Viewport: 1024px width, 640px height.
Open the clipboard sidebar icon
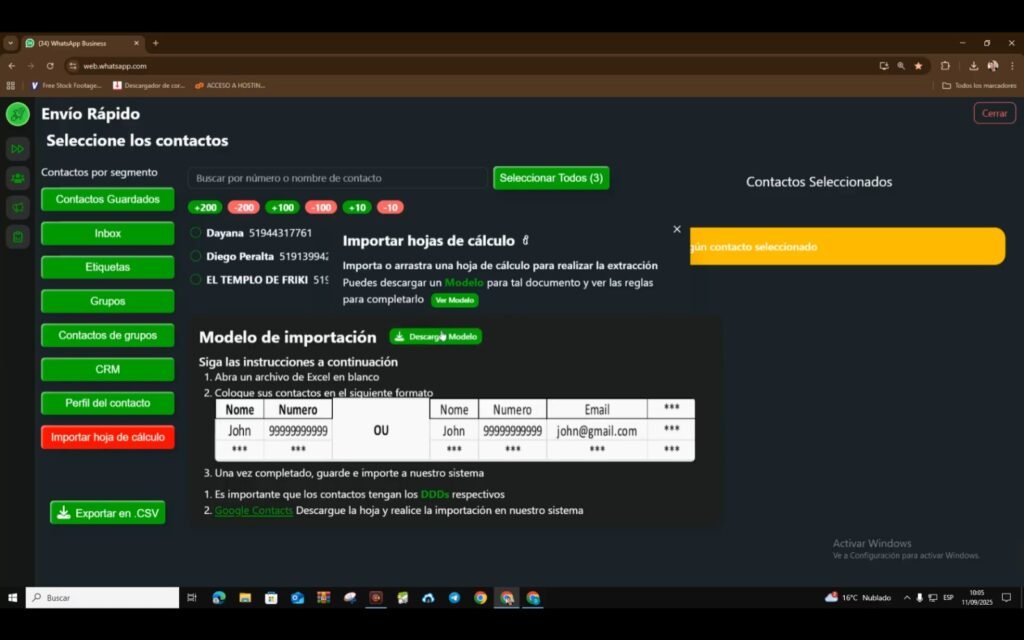(x=18, y=236)
